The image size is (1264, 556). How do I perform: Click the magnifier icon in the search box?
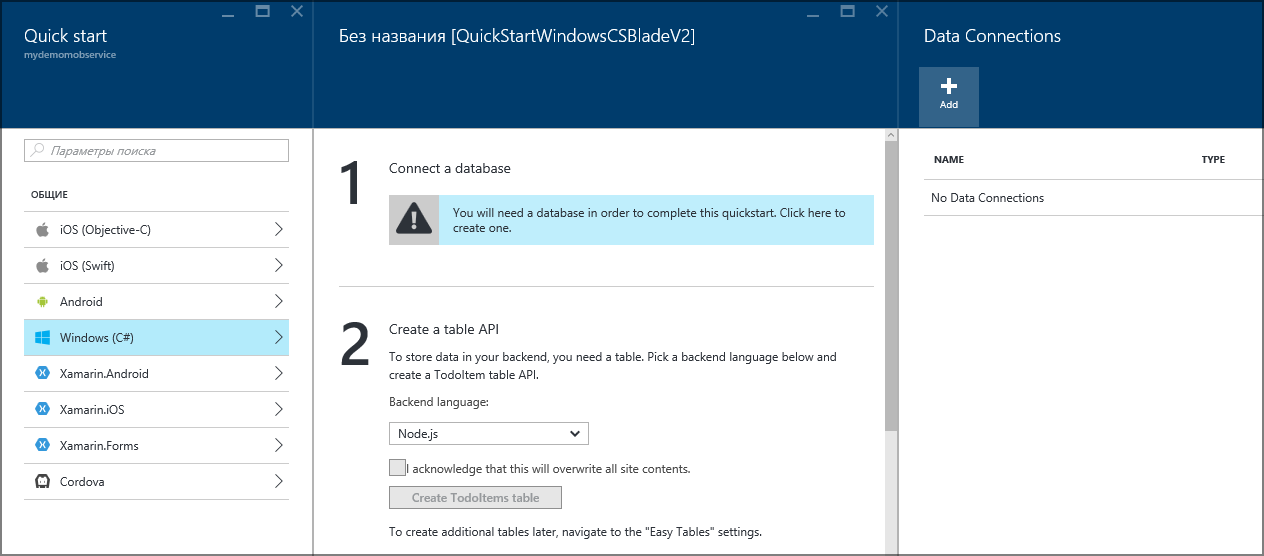(x=38, y=150)
